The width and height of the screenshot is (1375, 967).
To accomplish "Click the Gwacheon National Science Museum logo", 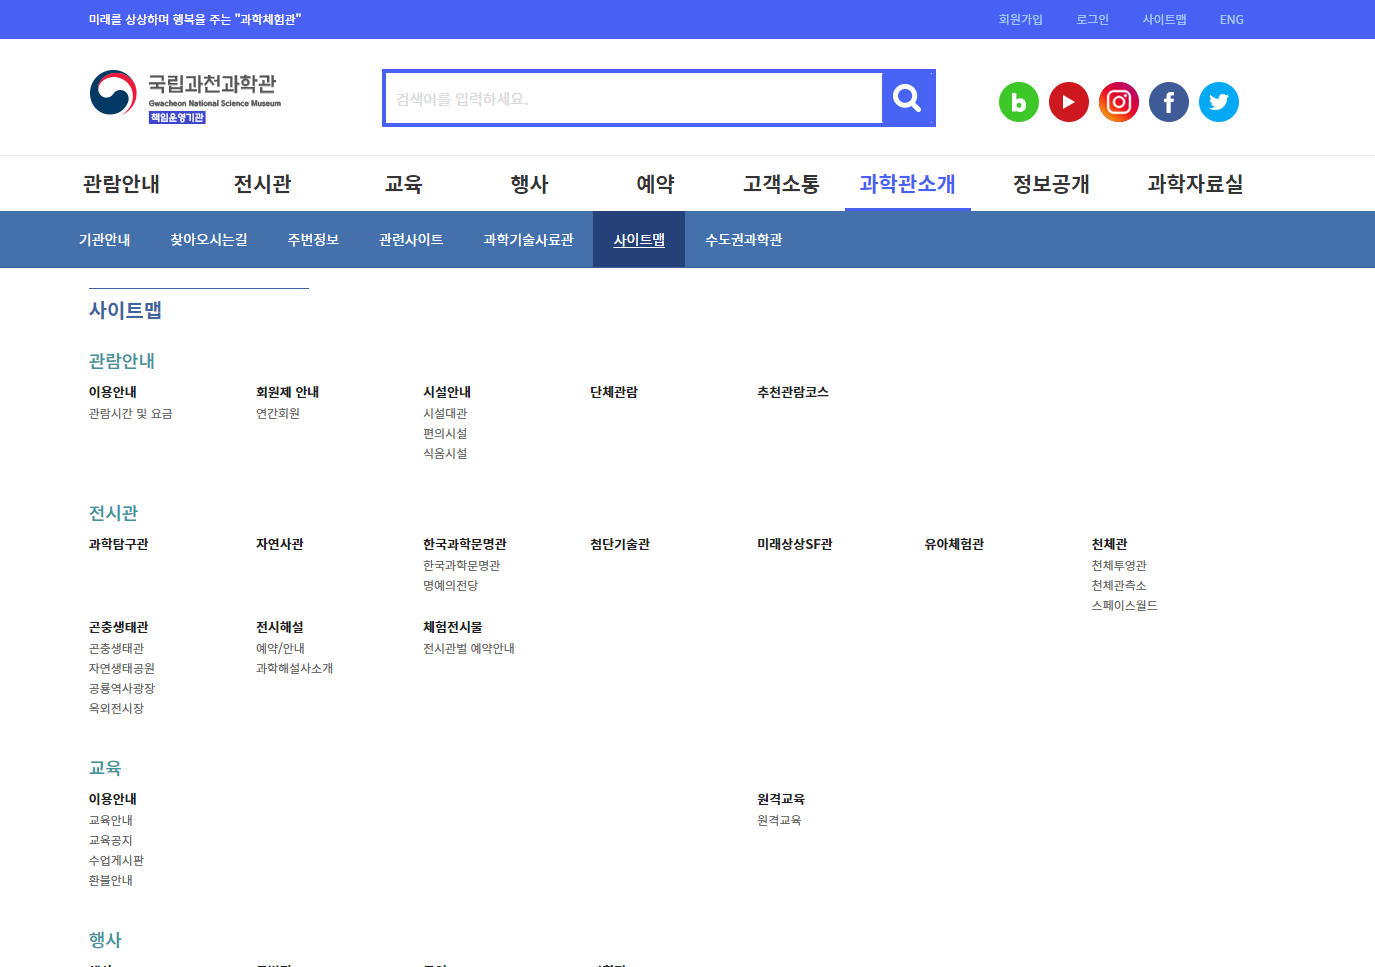I will [186, 96].
